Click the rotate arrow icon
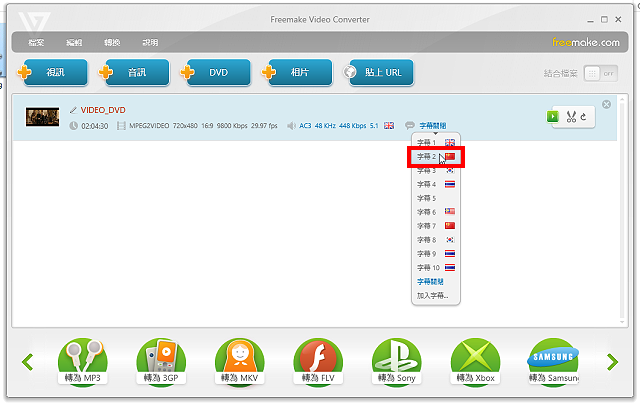This screenshot has width=640, height=405. pos(584,117)
